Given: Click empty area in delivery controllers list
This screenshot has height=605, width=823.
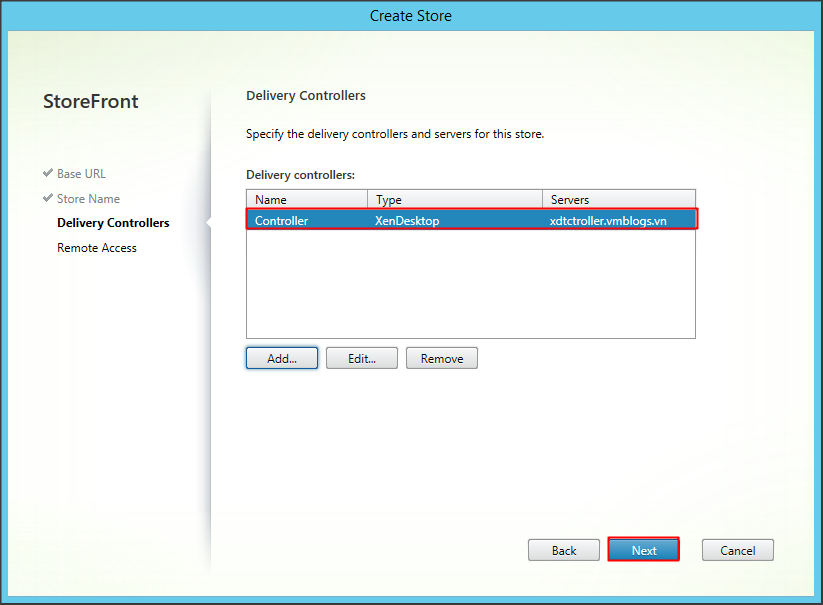Looking at the screenshot, I should pyautogui.click(x=470, y=285).
